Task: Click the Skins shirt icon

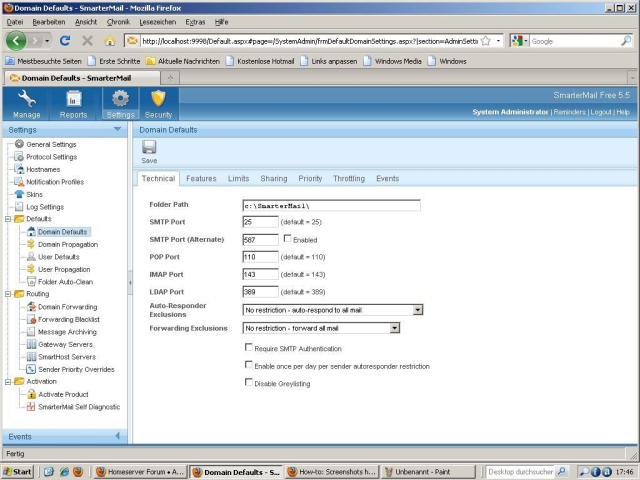Action: click(x=19, y=194)
